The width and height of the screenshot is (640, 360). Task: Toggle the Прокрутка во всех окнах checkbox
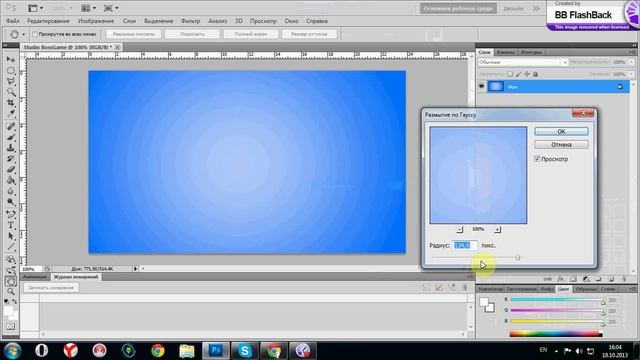[x=35, y=34]
